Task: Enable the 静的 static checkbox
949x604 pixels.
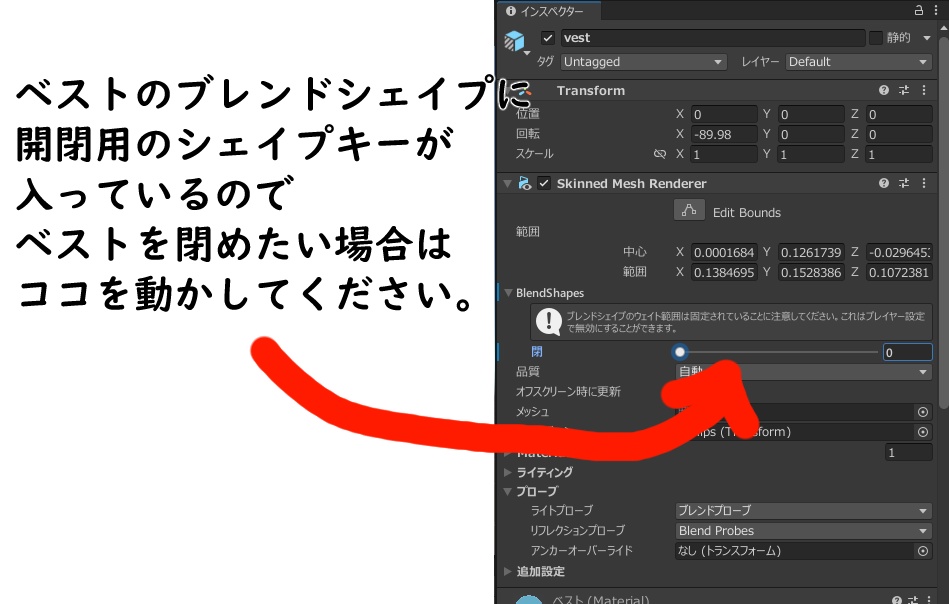Action: [875, 38]
